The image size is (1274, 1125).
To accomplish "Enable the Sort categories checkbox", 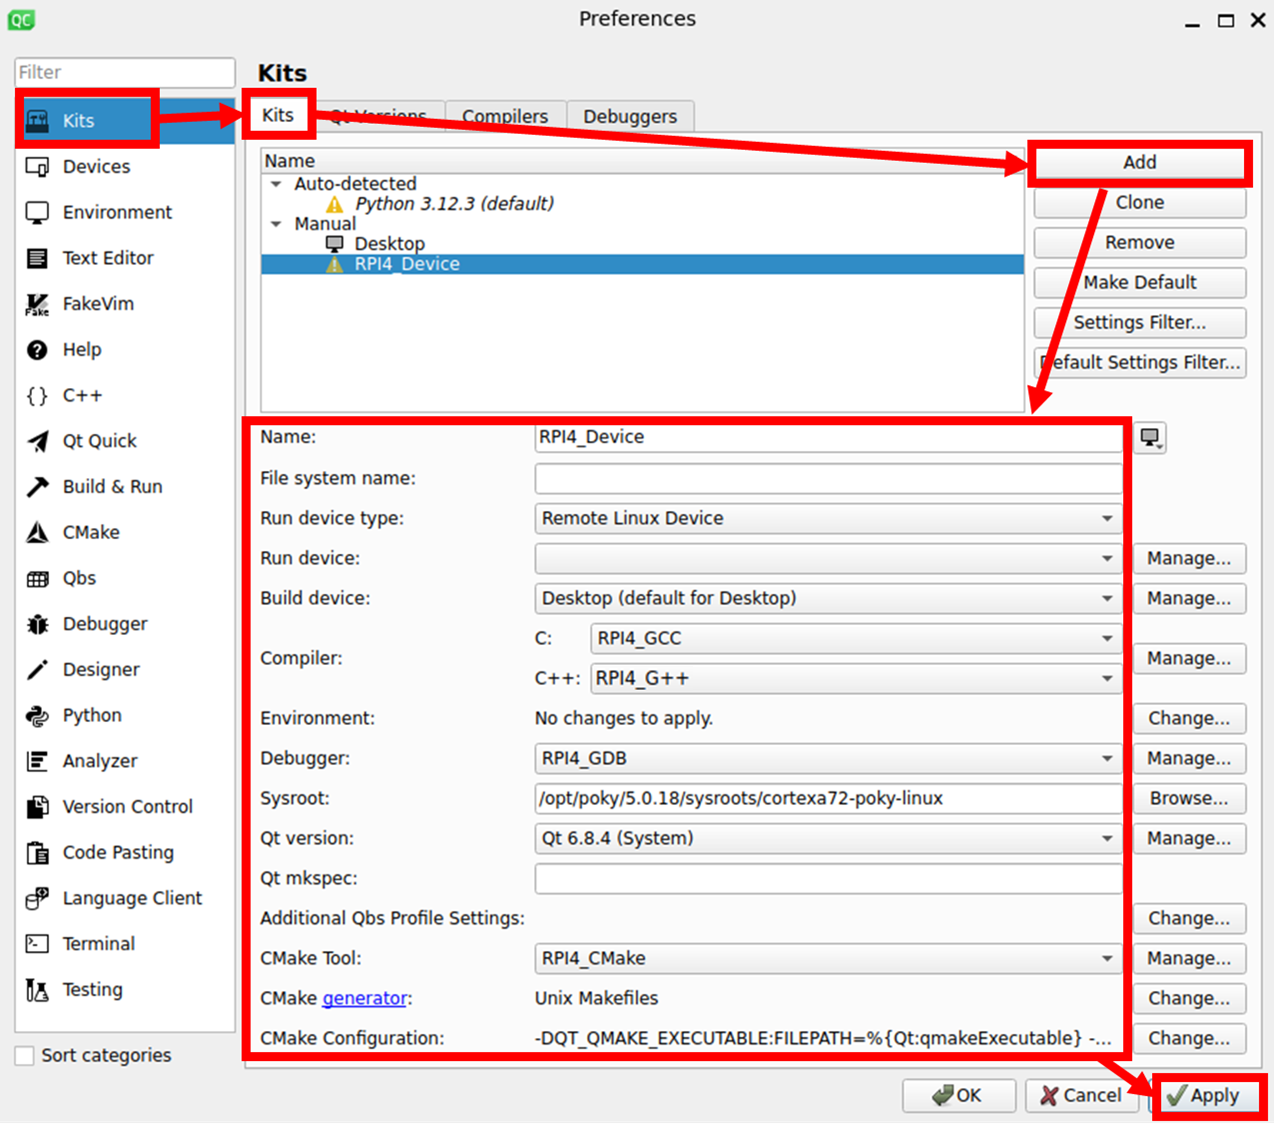I will (25, 1056).
